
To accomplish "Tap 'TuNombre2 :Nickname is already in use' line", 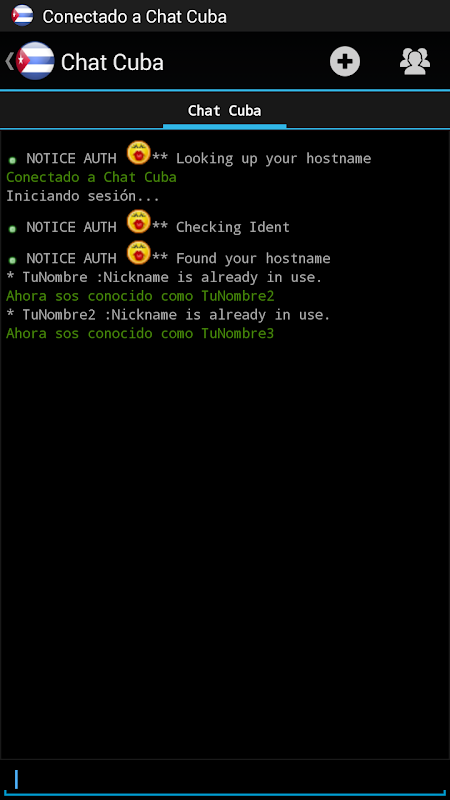I will pyautogui.click(x=168, y=315).
